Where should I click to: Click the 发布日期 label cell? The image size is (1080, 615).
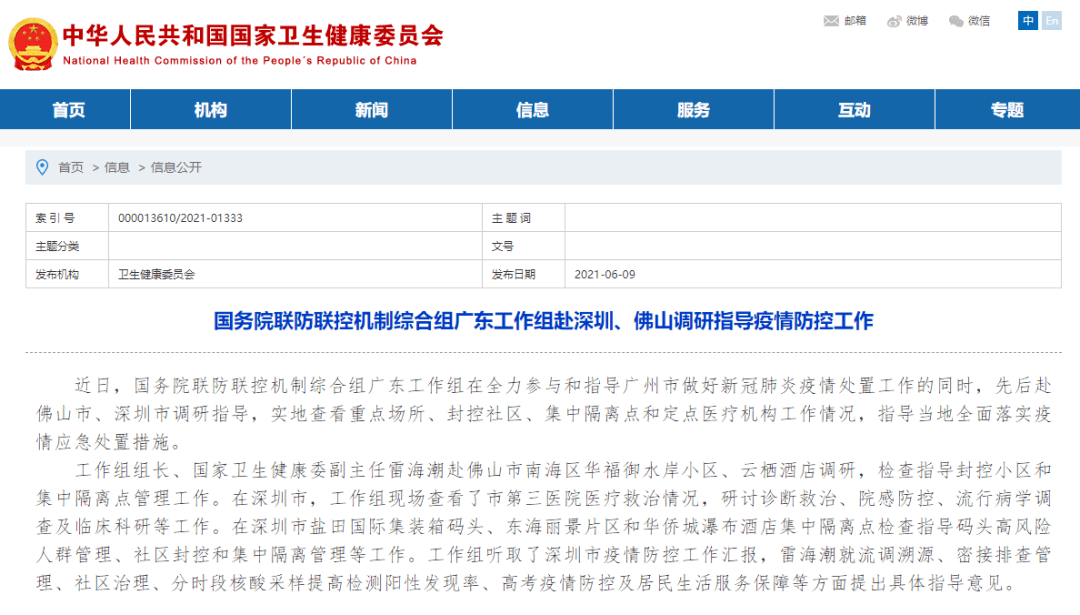tap(523, 274)
